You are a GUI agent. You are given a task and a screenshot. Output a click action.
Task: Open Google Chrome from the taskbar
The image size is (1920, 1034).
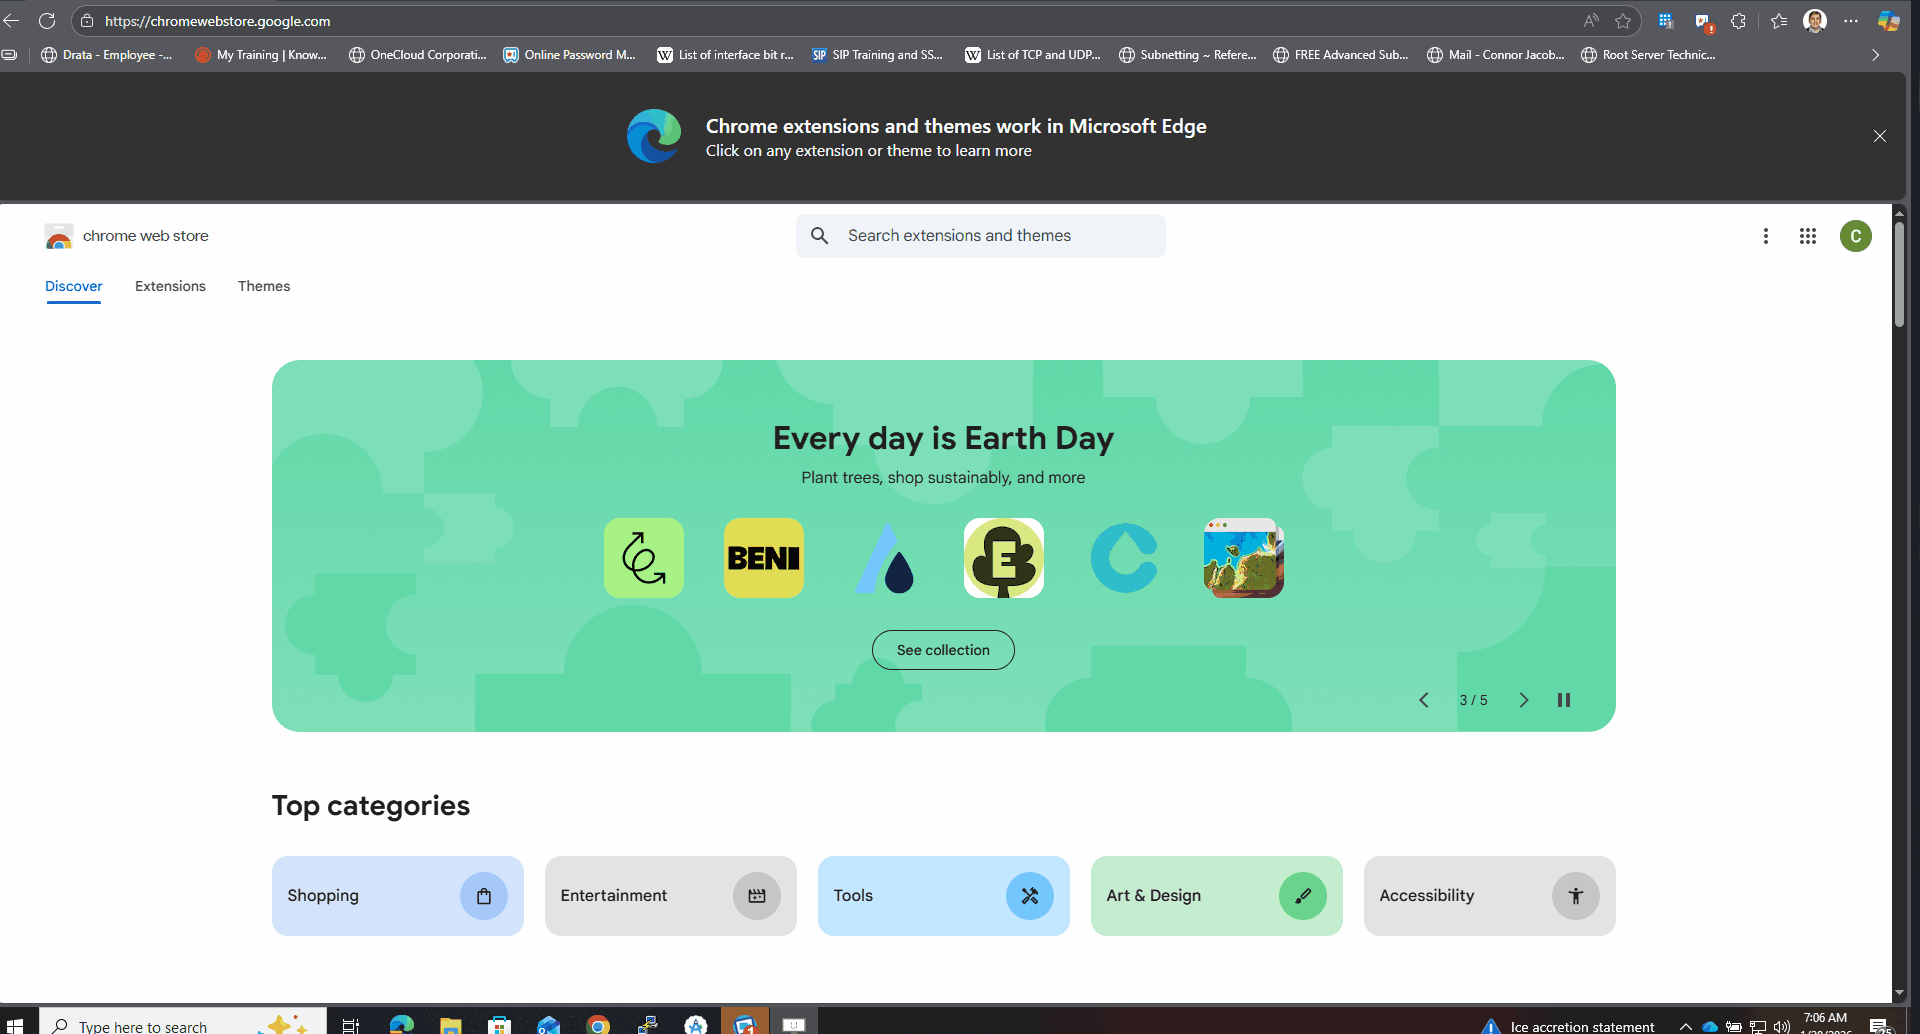[x=598, y=1024]
